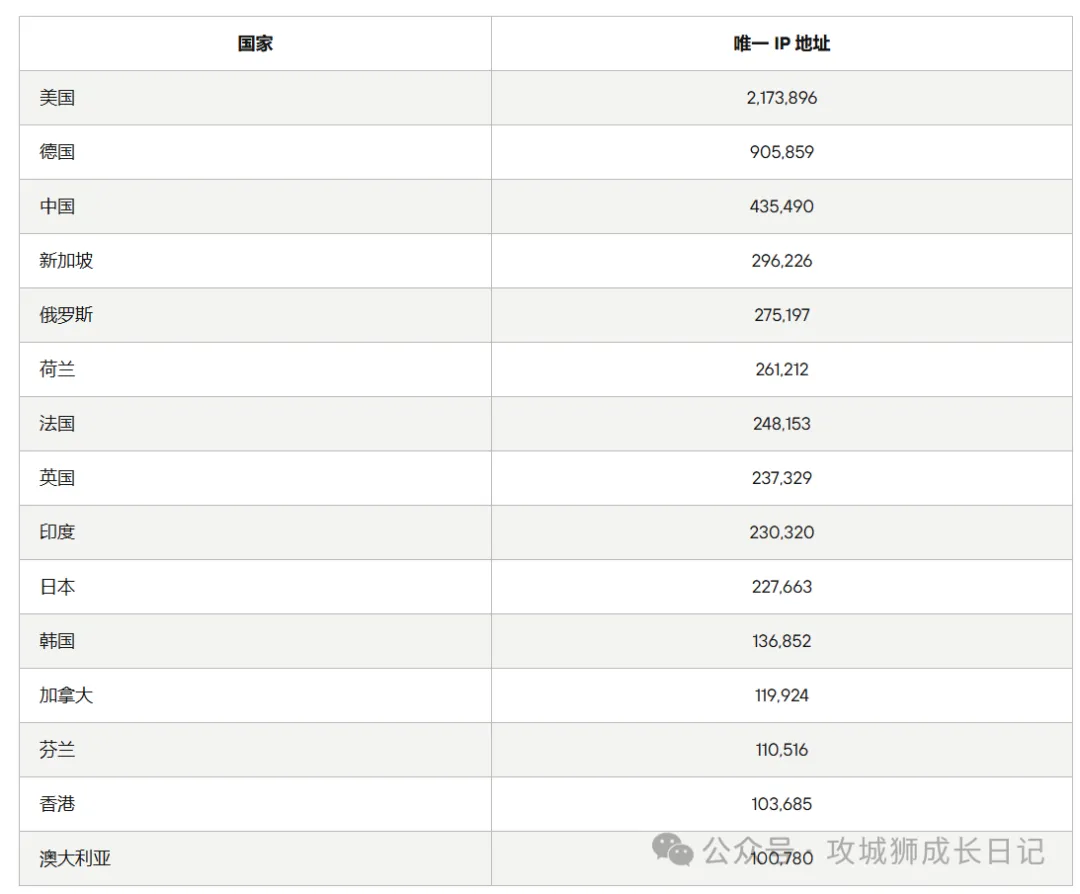1080x894 pixels.
Task: Select the 德国 row label
Action: point(57,152)
